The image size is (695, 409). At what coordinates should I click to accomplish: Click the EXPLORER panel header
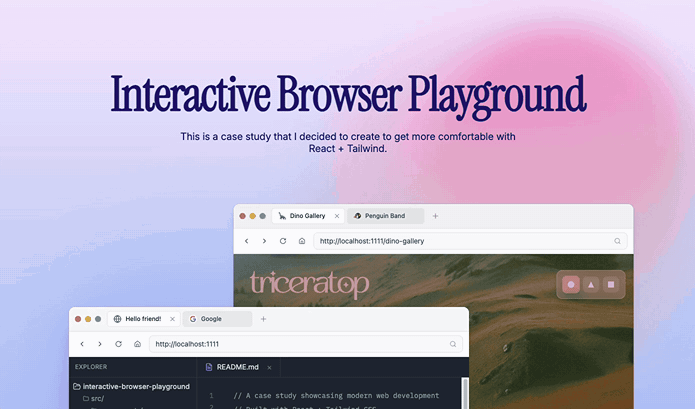91,367
